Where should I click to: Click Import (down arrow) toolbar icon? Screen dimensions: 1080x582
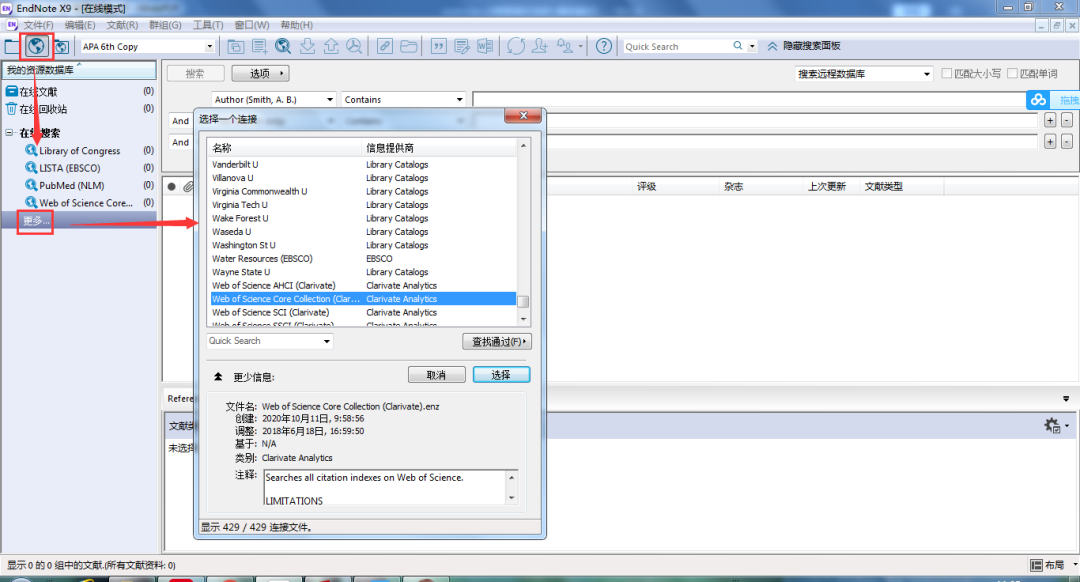307,46
